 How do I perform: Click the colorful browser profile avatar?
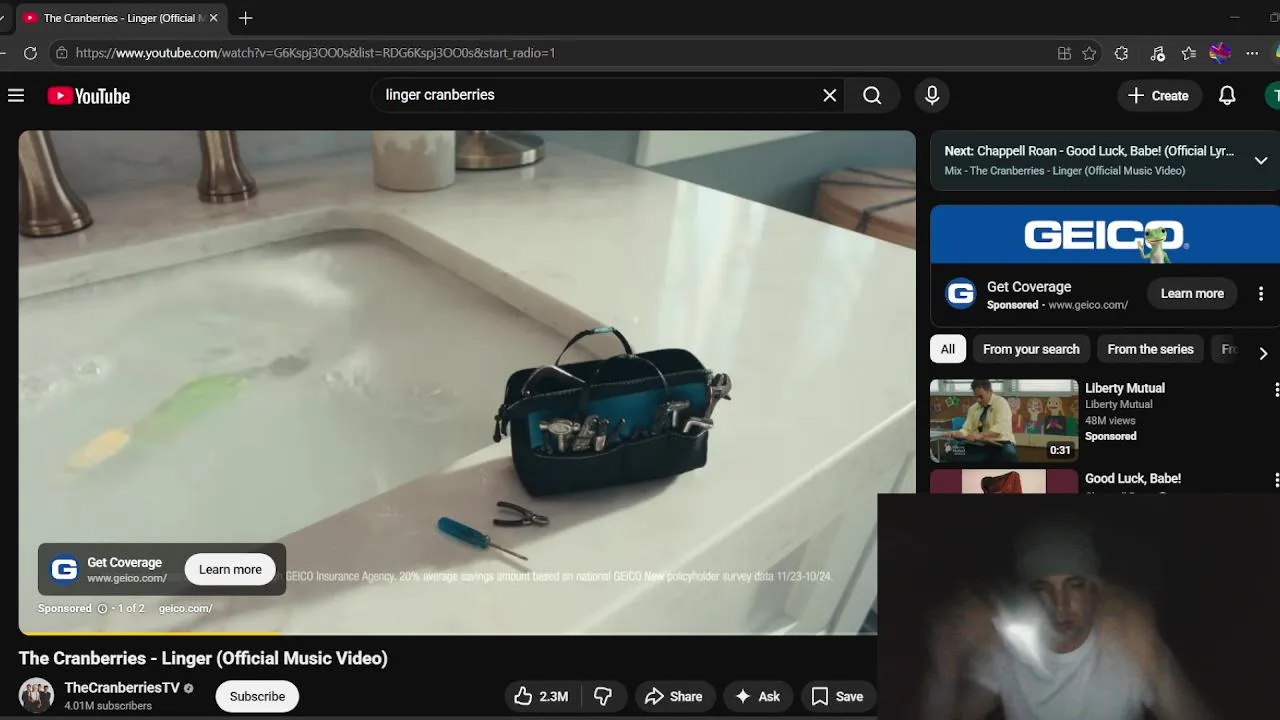[x=1220, y=53]
